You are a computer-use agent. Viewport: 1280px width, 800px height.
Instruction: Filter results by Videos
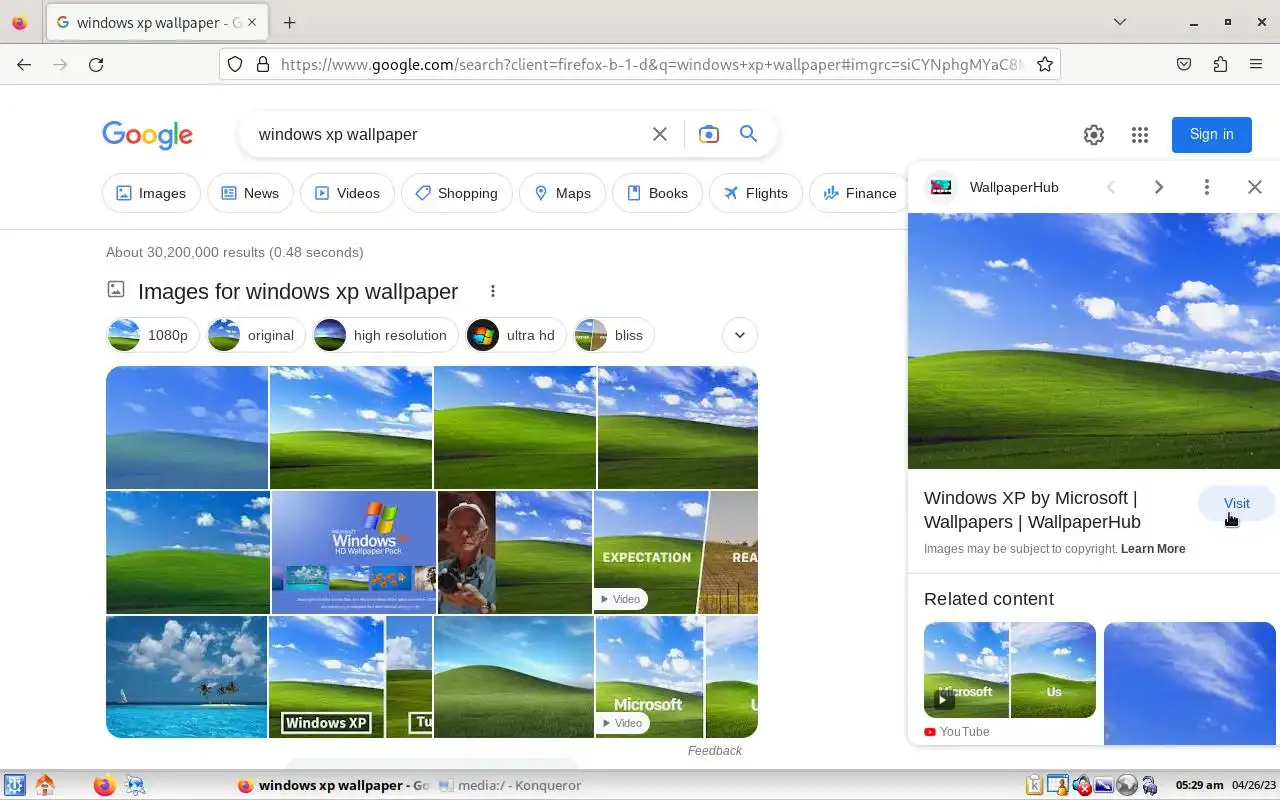(x=347, y=193)
